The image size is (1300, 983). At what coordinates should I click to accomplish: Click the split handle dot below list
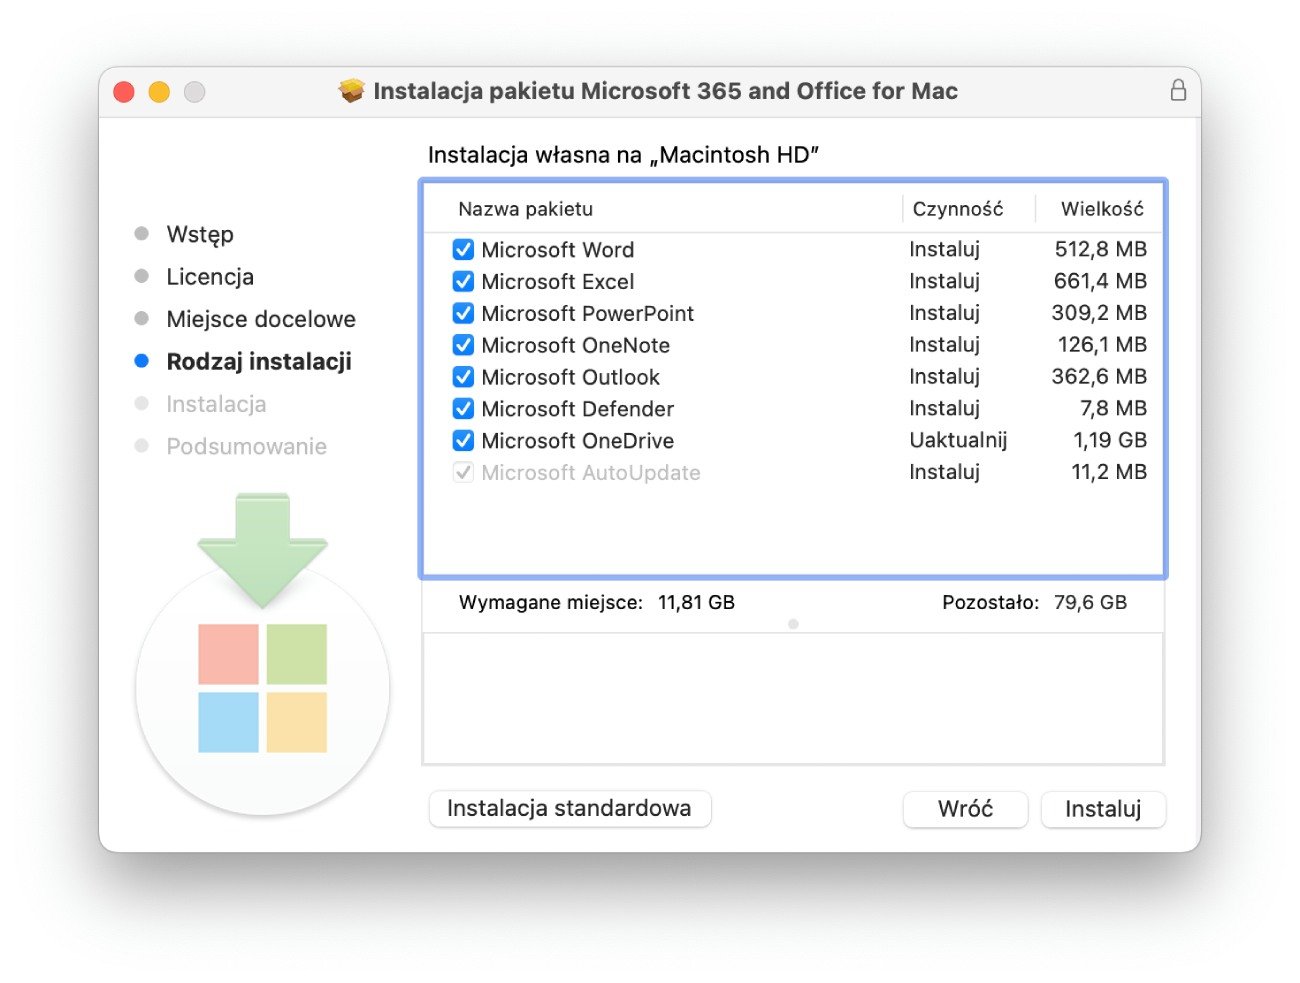[793, 624]
